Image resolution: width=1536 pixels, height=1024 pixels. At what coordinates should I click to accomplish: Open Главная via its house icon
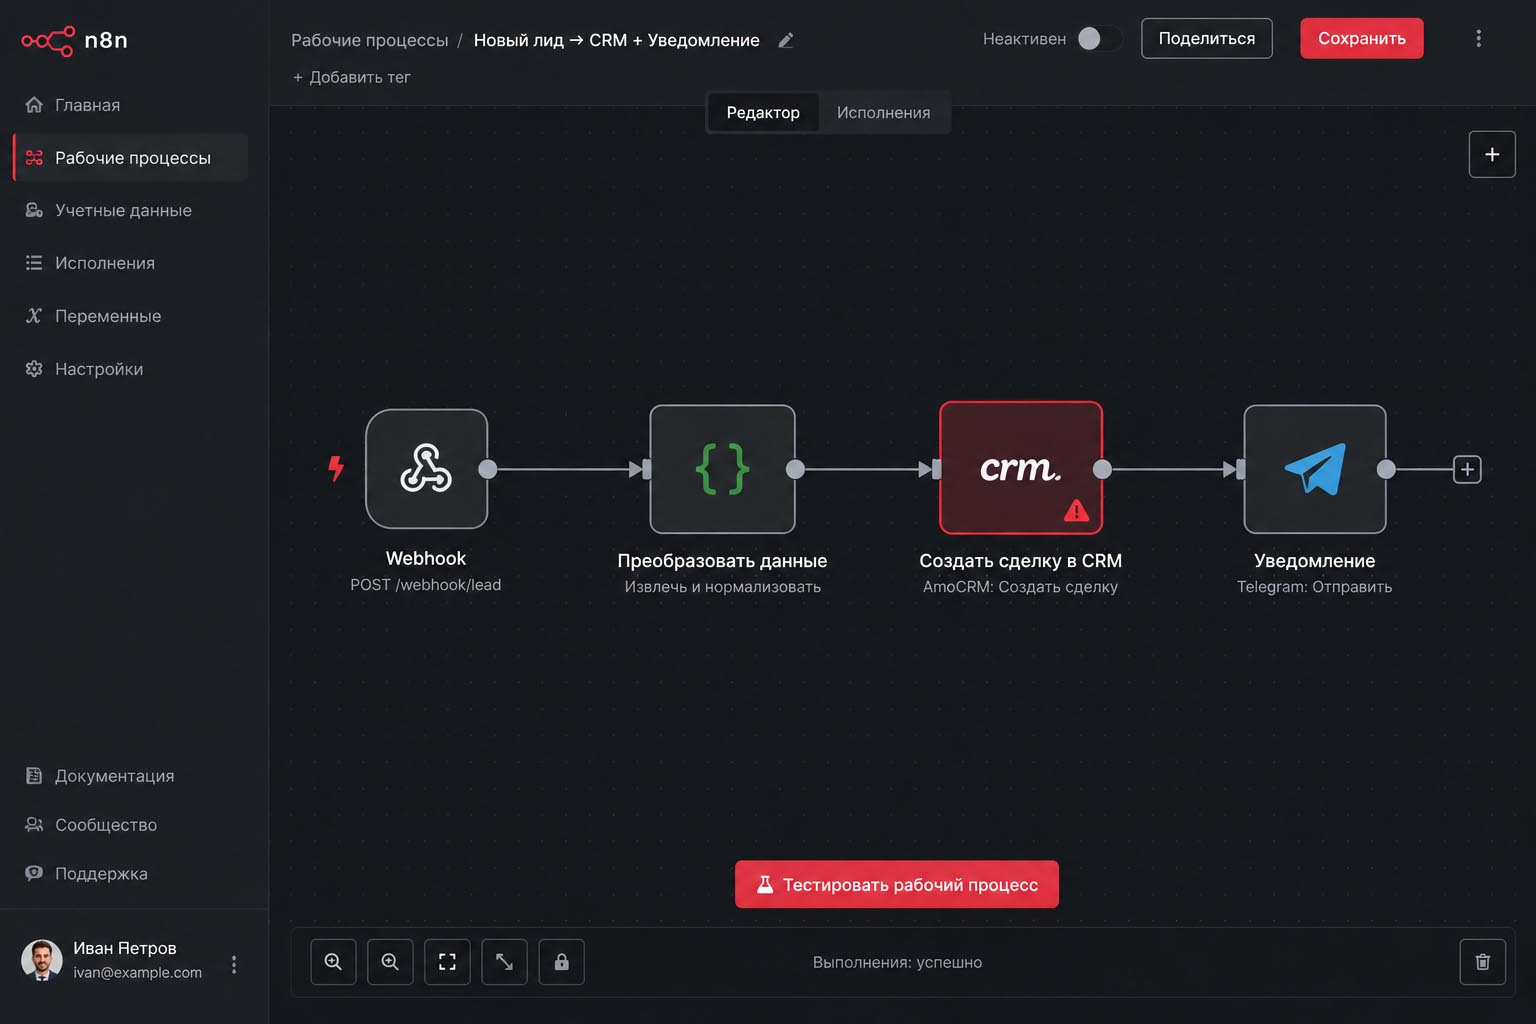click(x=34, y=105)
